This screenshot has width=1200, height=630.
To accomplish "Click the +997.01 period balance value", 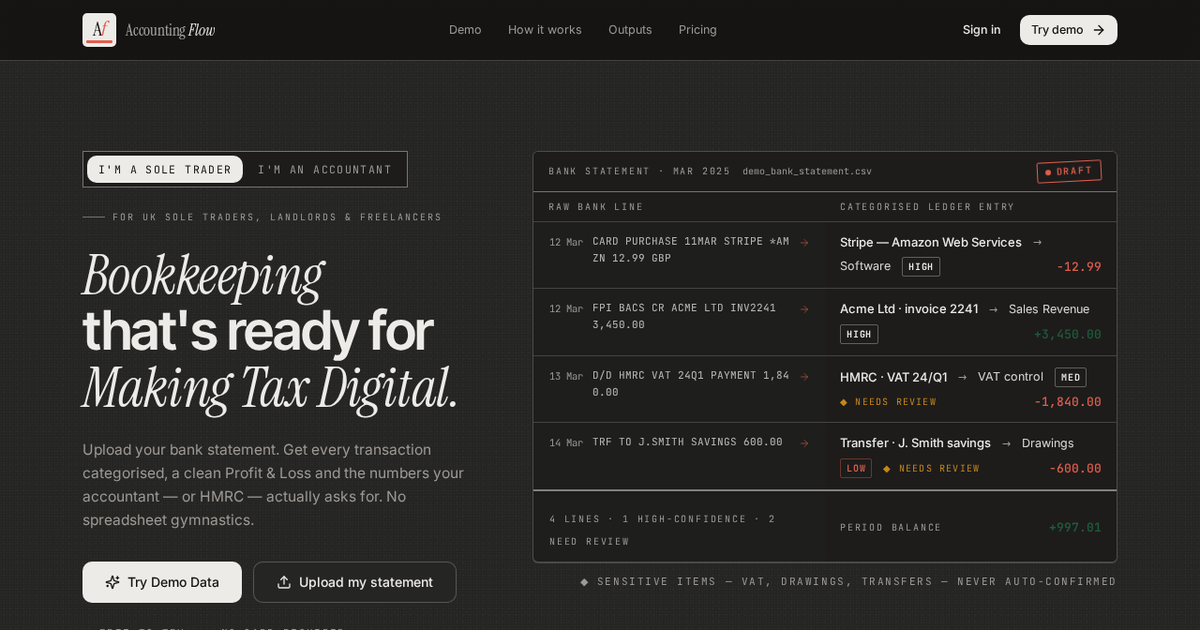I will click(x=1075, y=527).
